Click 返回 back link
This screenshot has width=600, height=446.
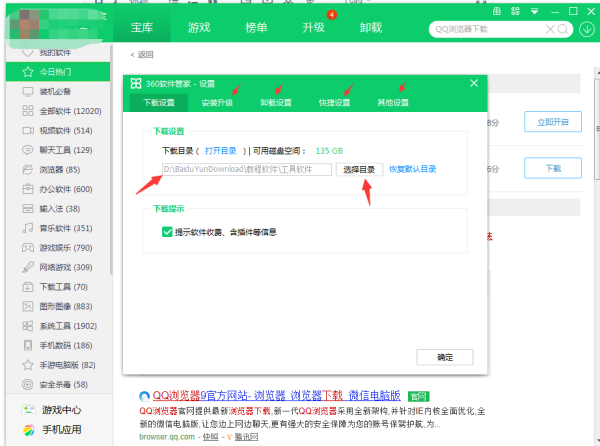pos(143,54)
